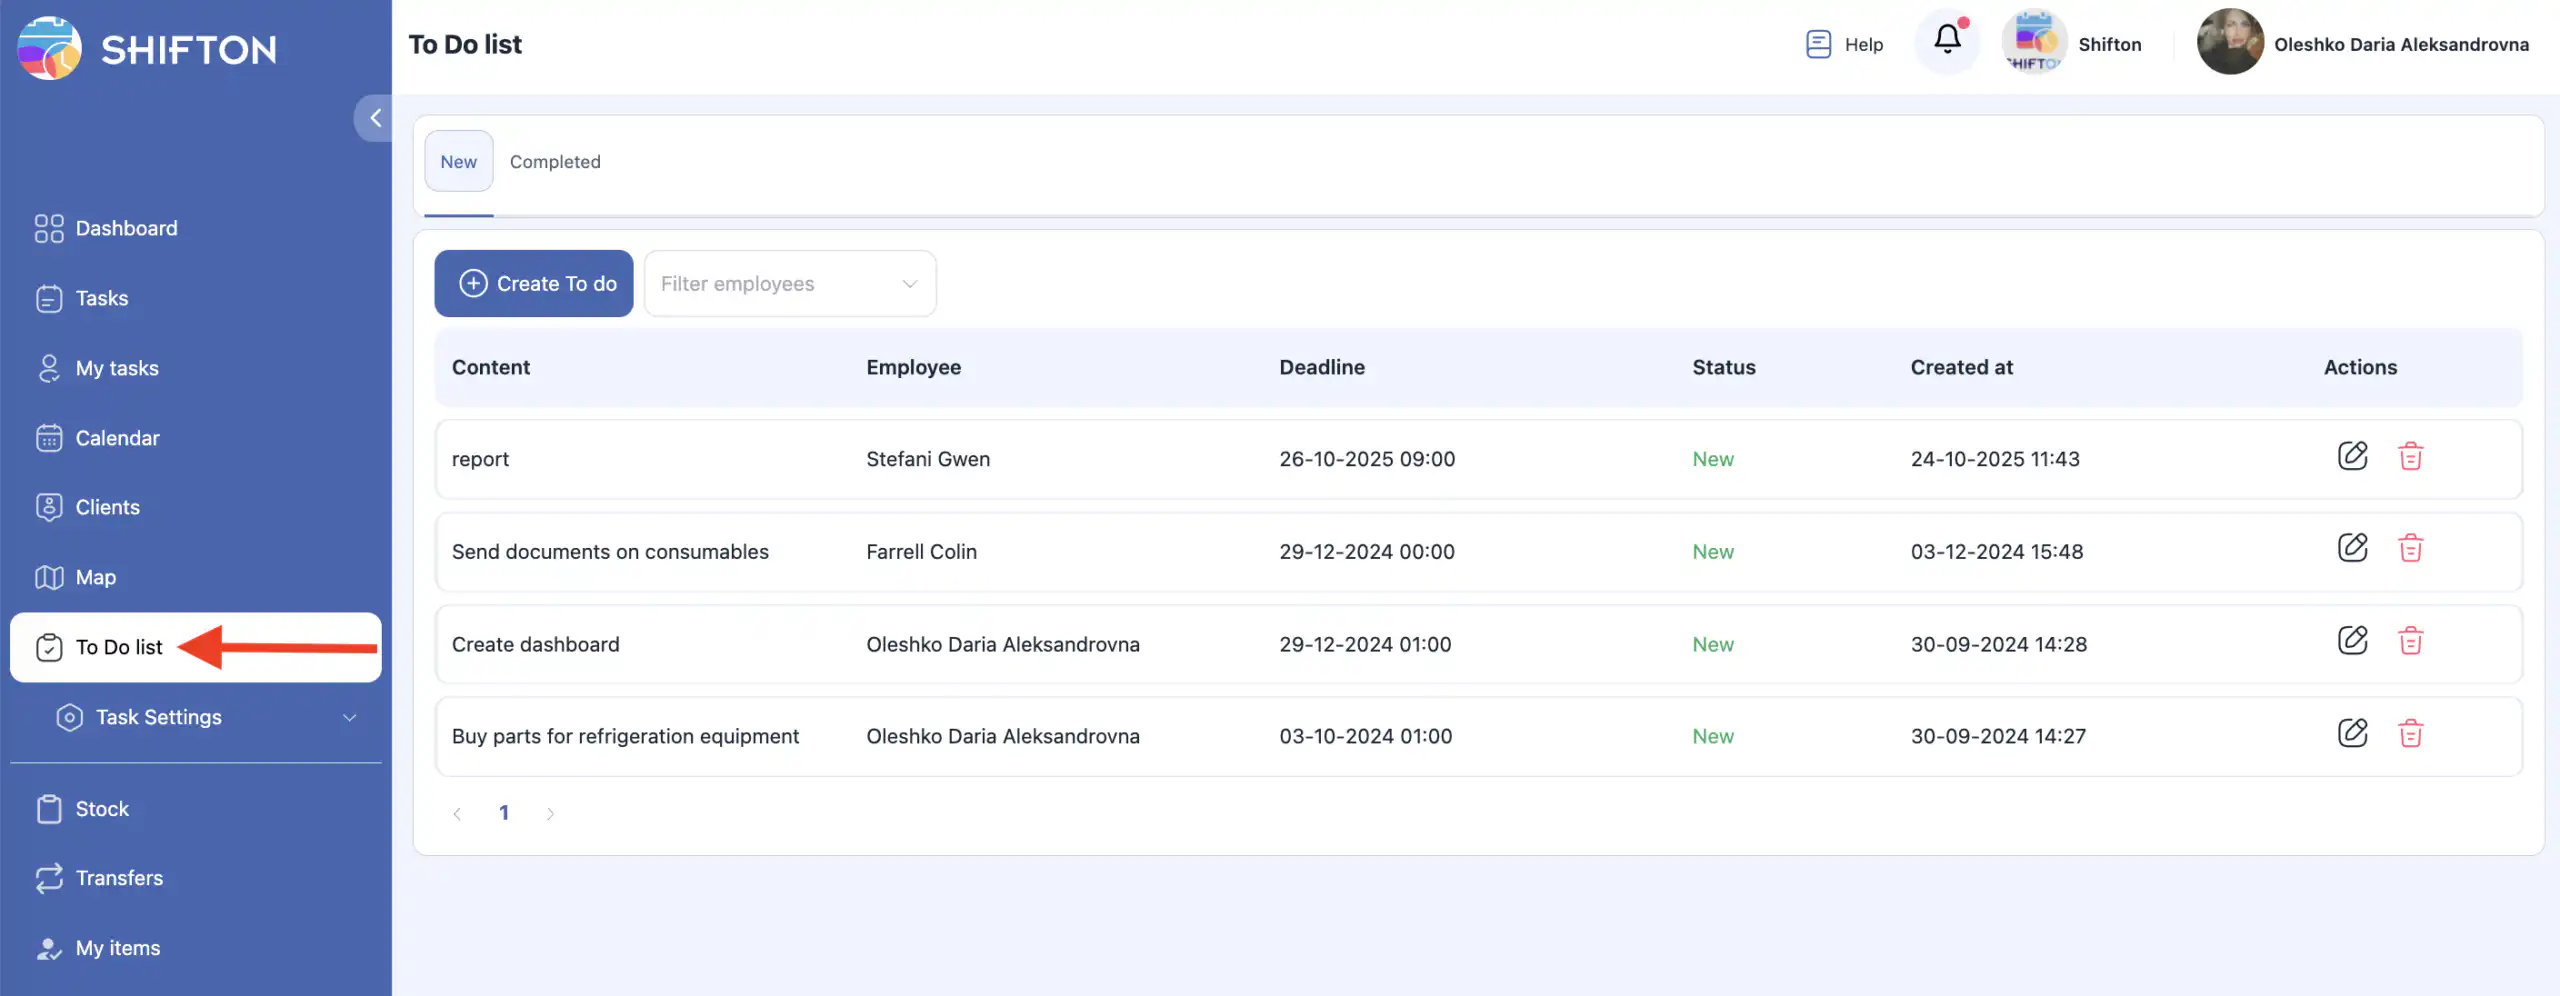Expand the Task Settings submenu
Screen dimensions: 2560x996
[349, 717]
